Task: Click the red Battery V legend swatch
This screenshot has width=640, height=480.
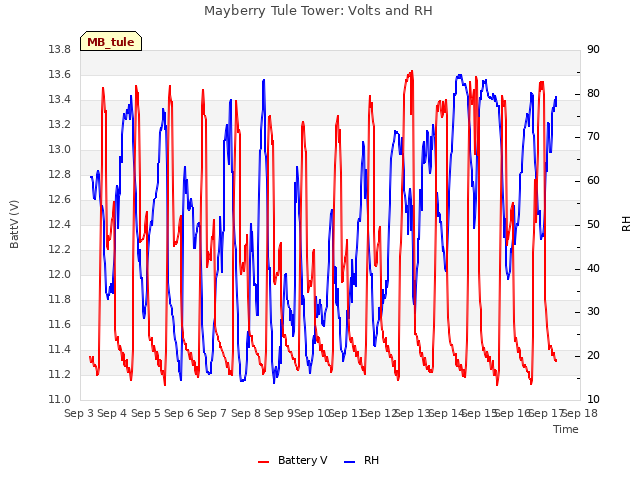Action: (x=264, y=462)
